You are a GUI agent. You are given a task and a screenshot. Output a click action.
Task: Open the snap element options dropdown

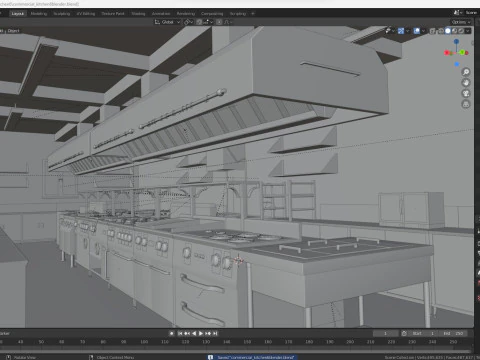208,22
